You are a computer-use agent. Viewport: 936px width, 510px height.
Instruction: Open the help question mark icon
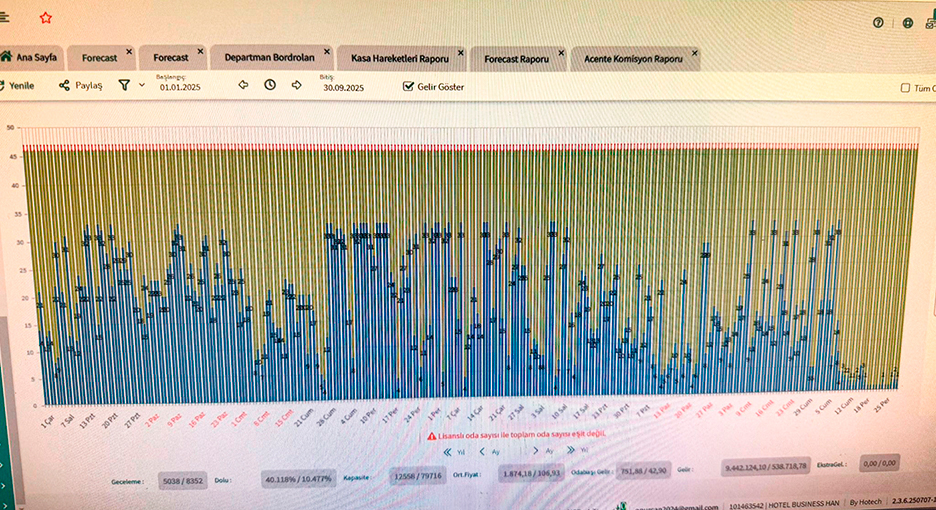pyautogui.click(x=878, y=22)
